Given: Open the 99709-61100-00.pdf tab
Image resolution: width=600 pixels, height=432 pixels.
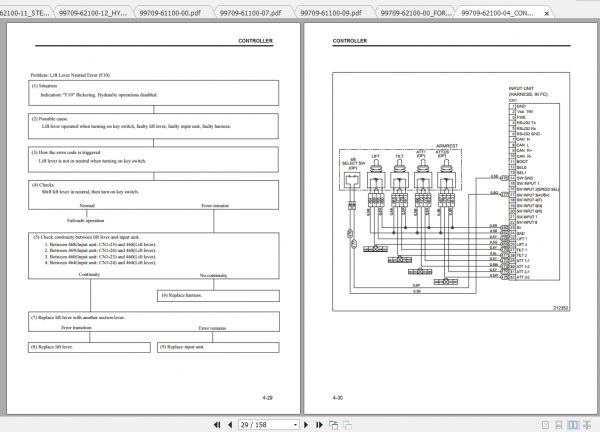Looking at the screenshot, I should pos(170,13).
